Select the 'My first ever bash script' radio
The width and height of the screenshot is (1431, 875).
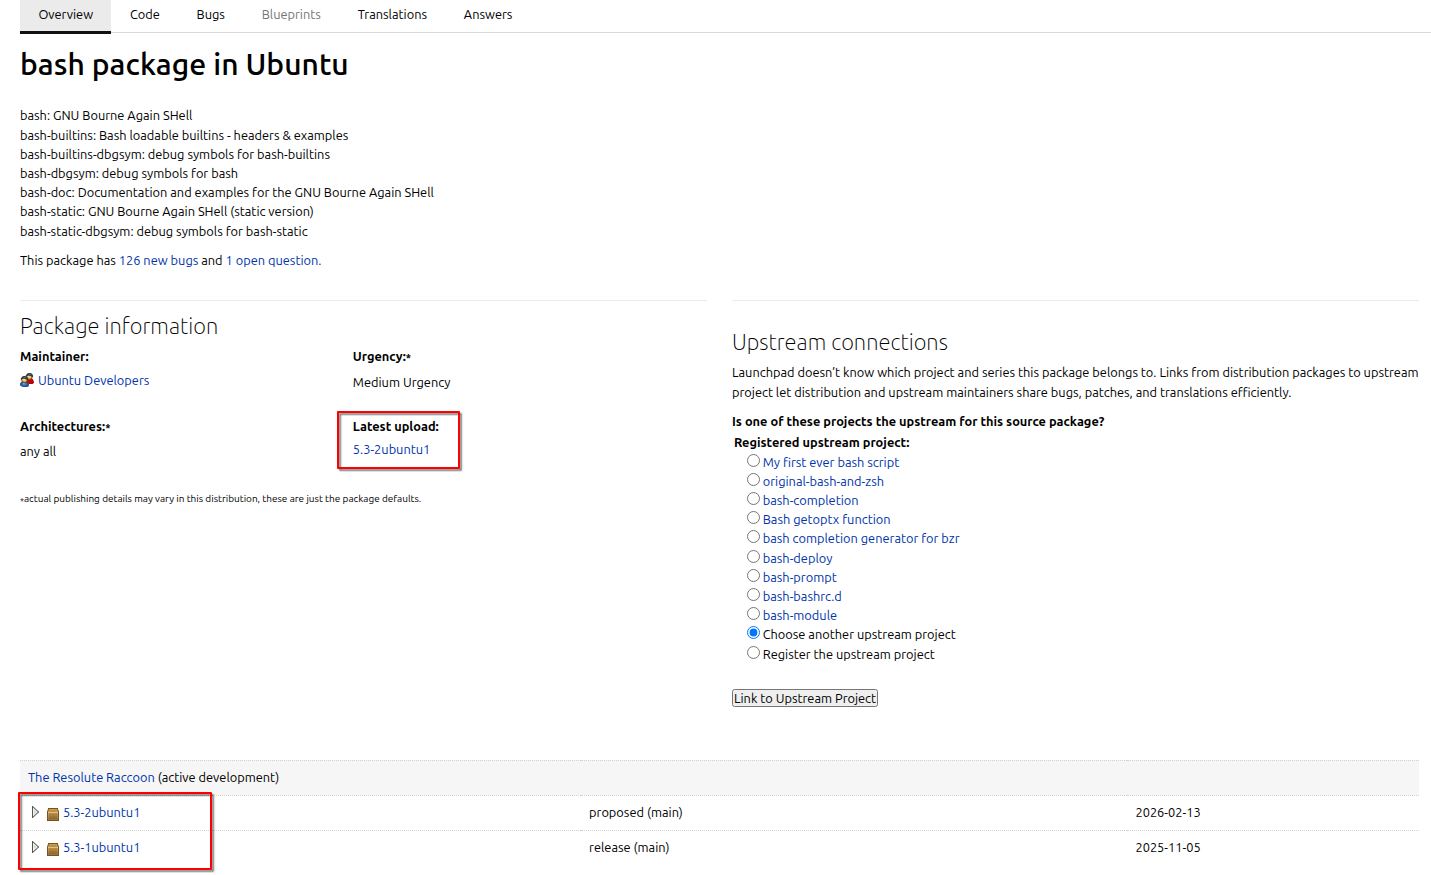[x=753, y=461]
